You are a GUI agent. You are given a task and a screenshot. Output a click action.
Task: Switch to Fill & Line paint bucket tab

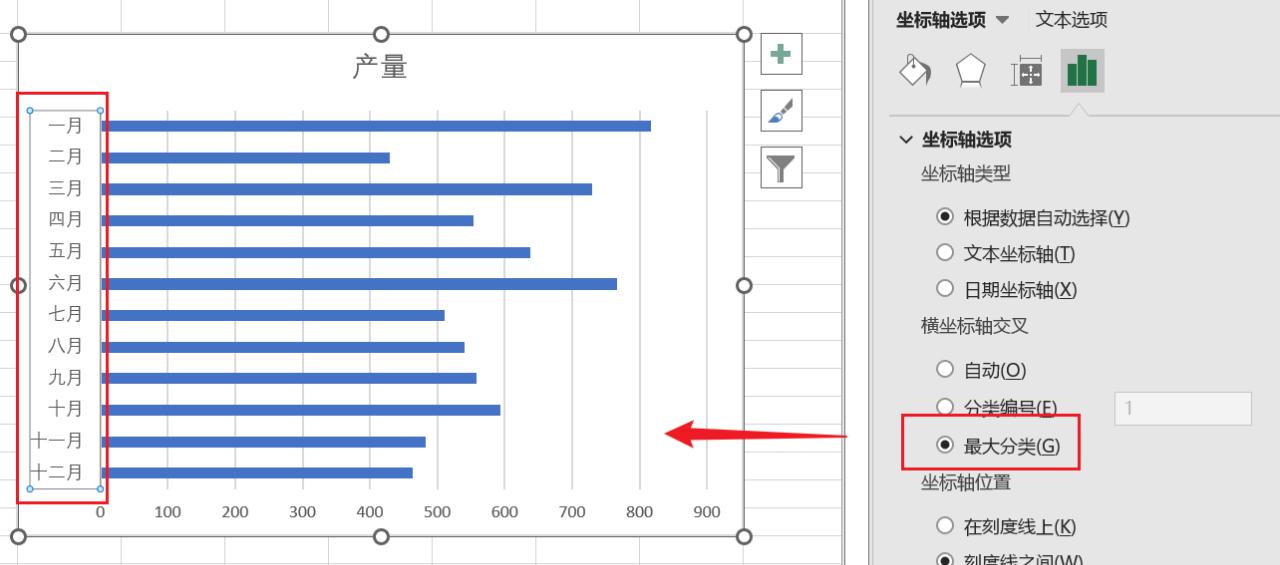click(915, 71)
